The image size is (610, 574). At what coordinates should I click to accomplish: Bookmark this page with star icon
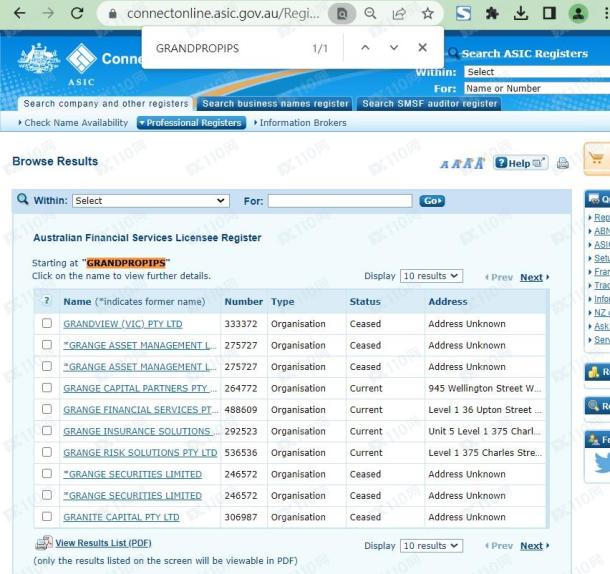428,14
